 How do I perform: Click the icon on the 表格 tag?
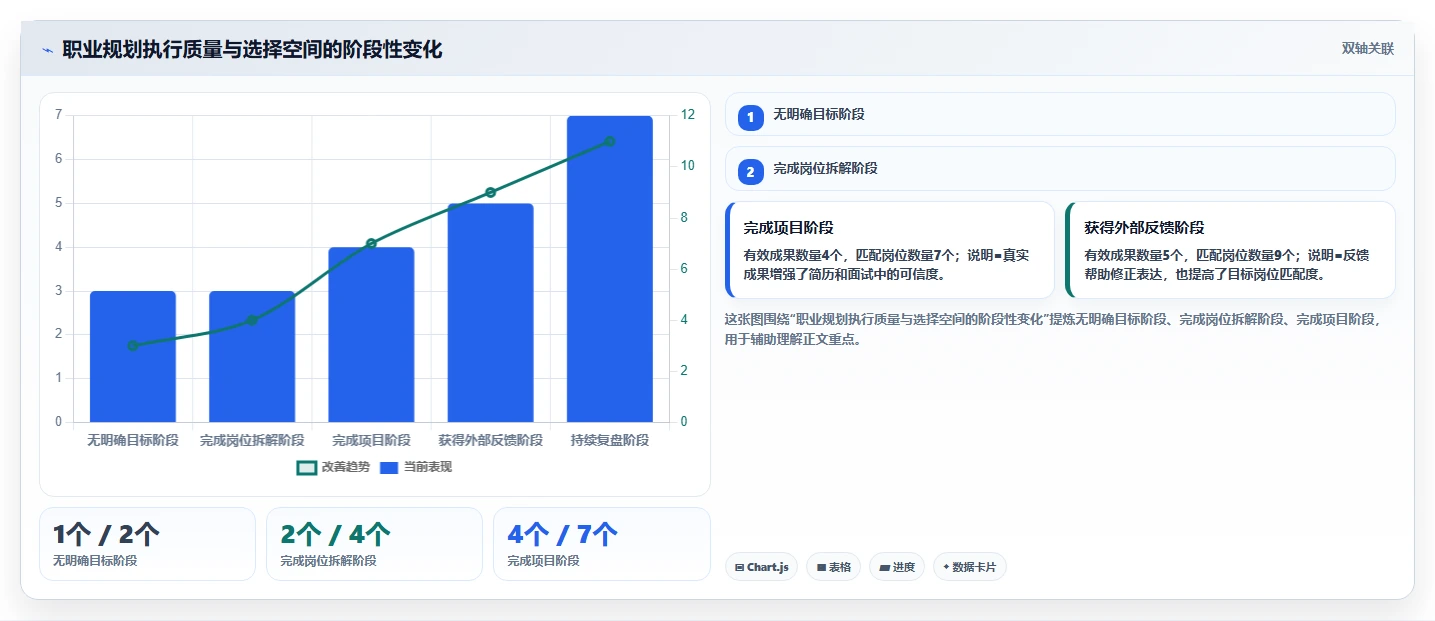click(x=821, y=567)
